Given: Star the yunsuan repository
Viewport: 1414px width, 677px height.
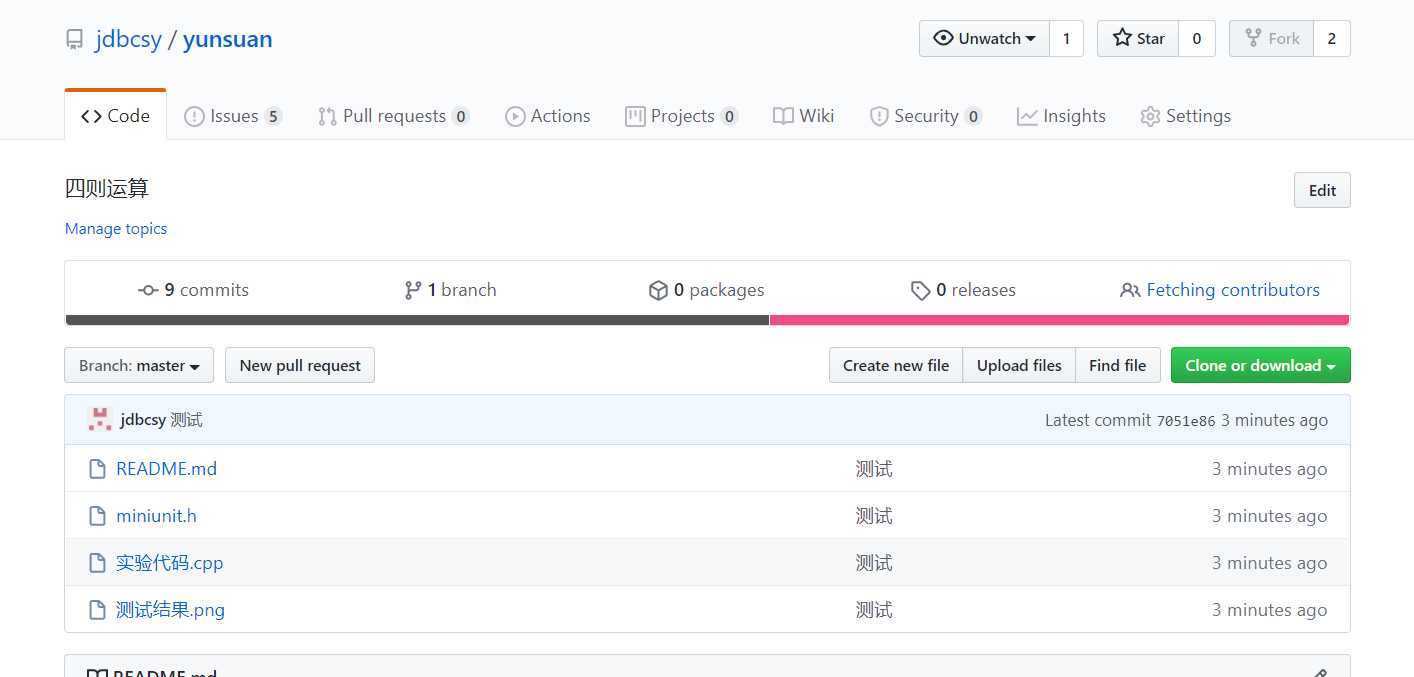Looking at the screenshot, I should [x=1138, y=38].
